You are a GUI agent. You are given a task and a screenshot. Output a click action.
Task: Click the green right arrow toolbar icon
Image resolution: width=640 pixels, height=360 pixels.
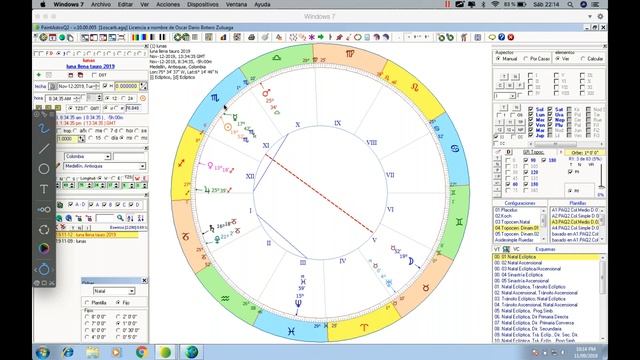click(321, 37)
